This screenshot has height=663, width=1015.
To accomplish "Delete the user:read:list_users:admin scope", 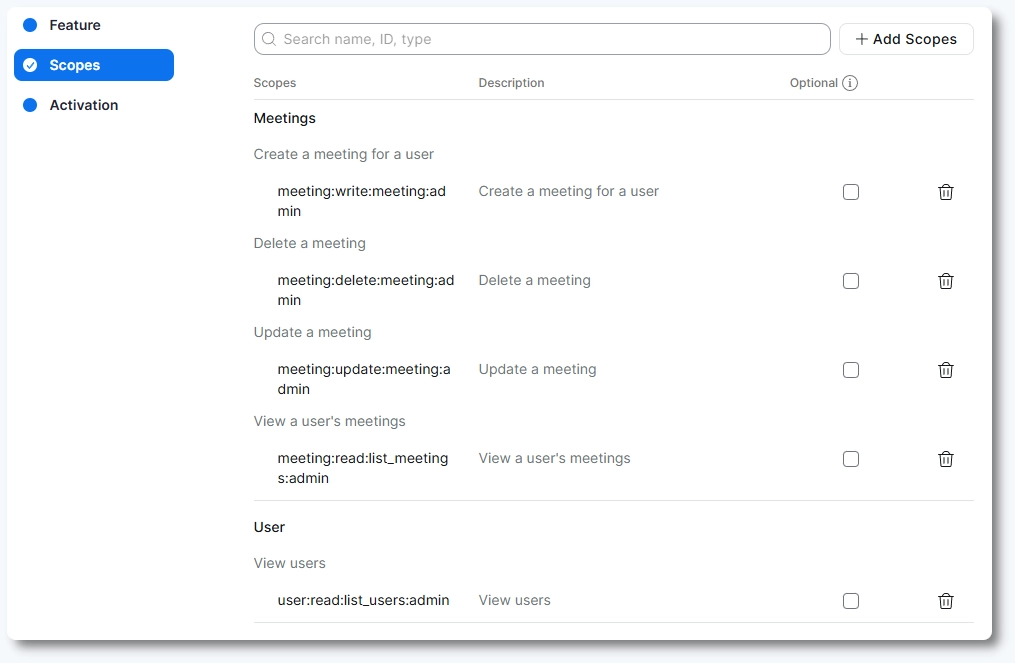I will click(945, 601).
